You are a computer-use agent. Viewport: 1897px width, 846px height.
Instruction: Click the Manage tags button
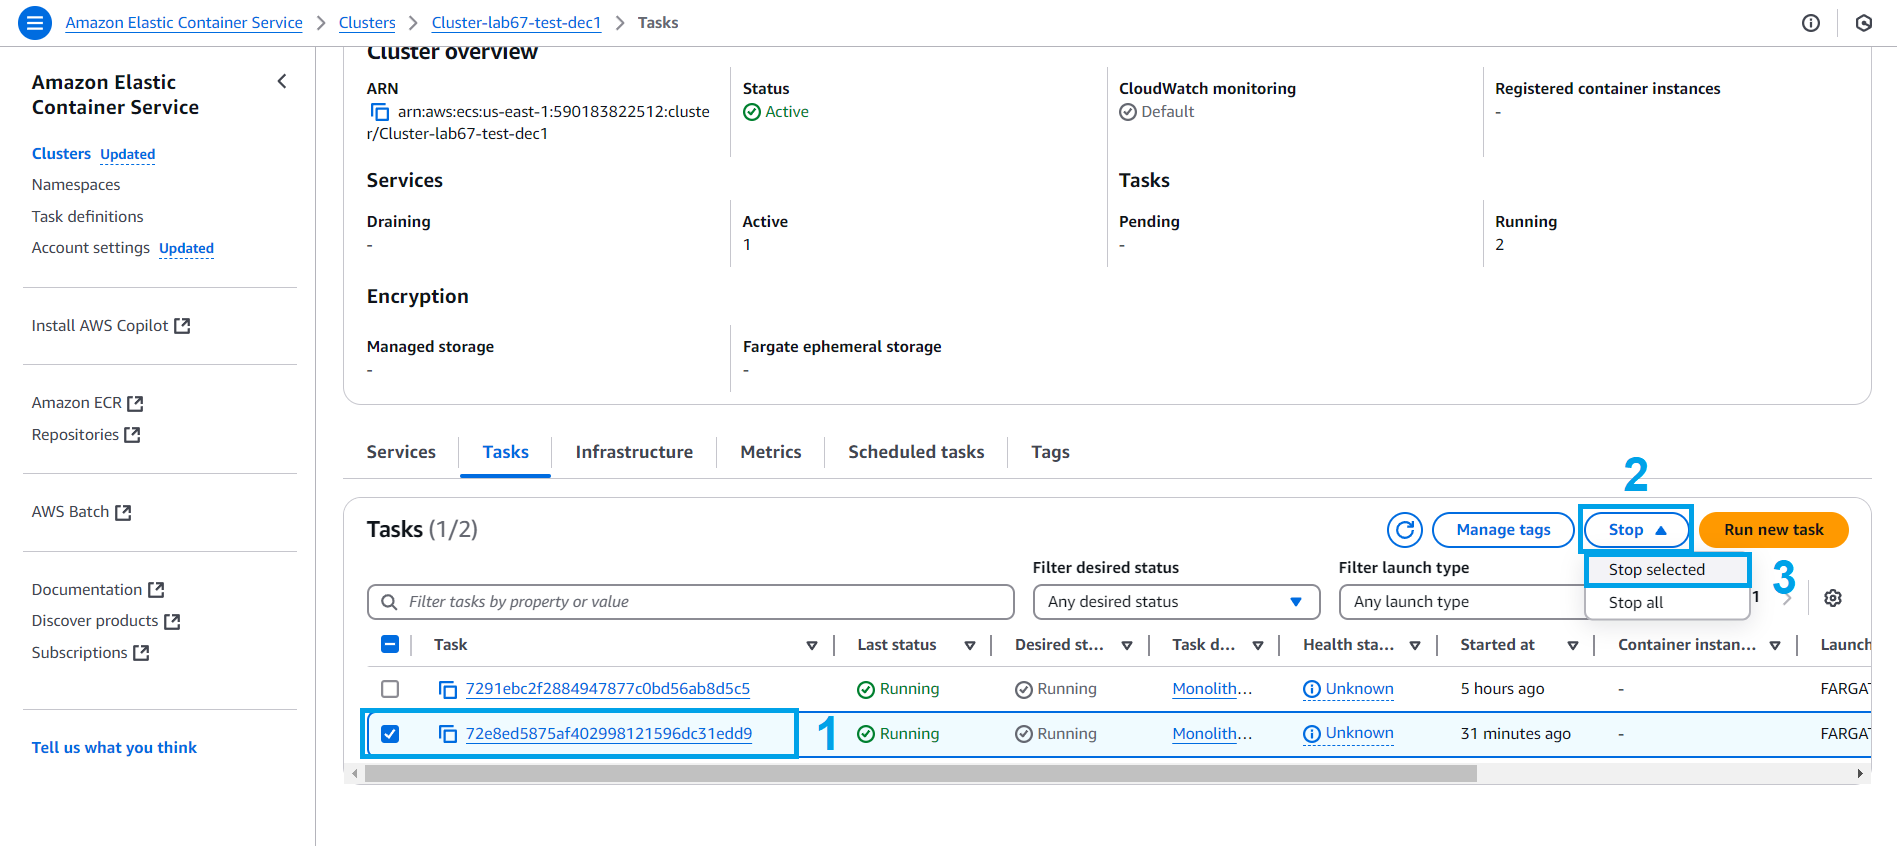[1503, 530]
